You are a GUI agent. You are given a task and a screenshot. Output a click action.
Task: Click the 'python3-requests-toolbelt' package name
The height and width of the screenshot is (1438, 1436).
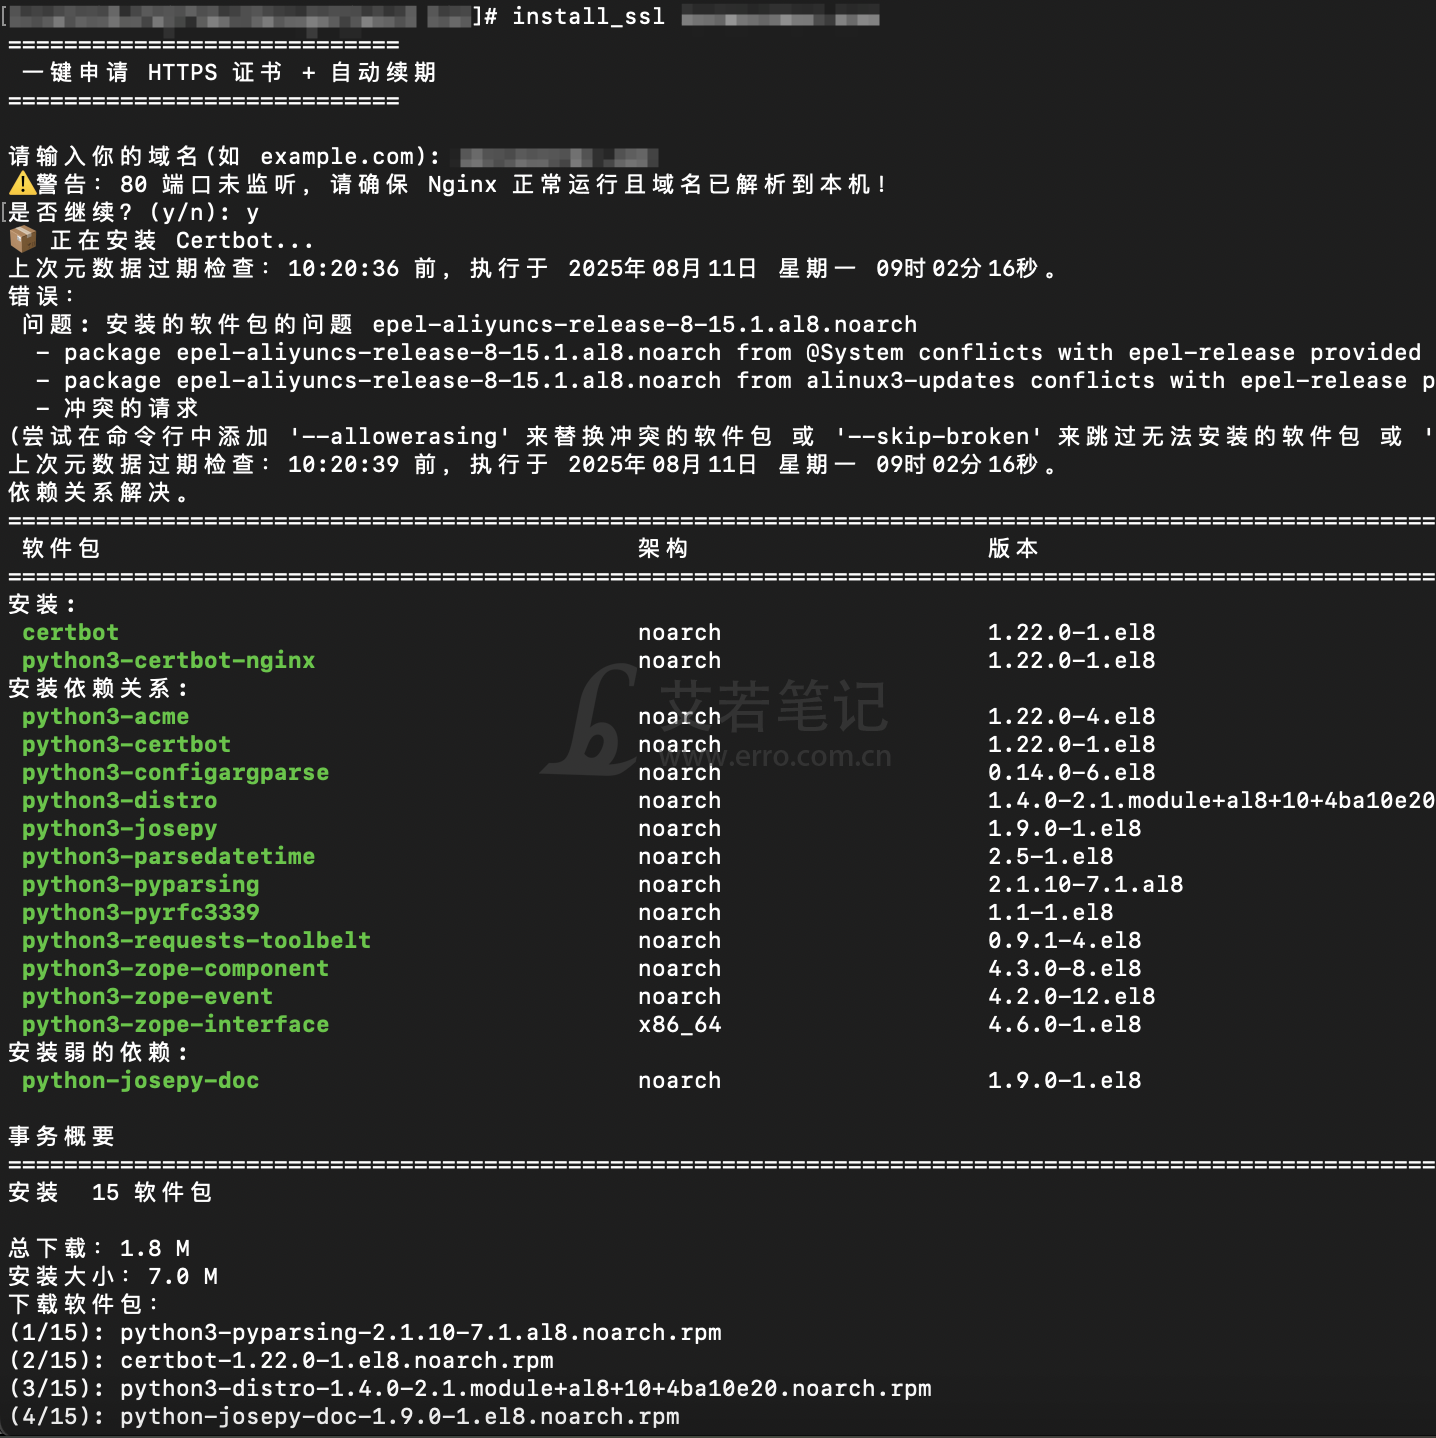(x=196, y=940)
